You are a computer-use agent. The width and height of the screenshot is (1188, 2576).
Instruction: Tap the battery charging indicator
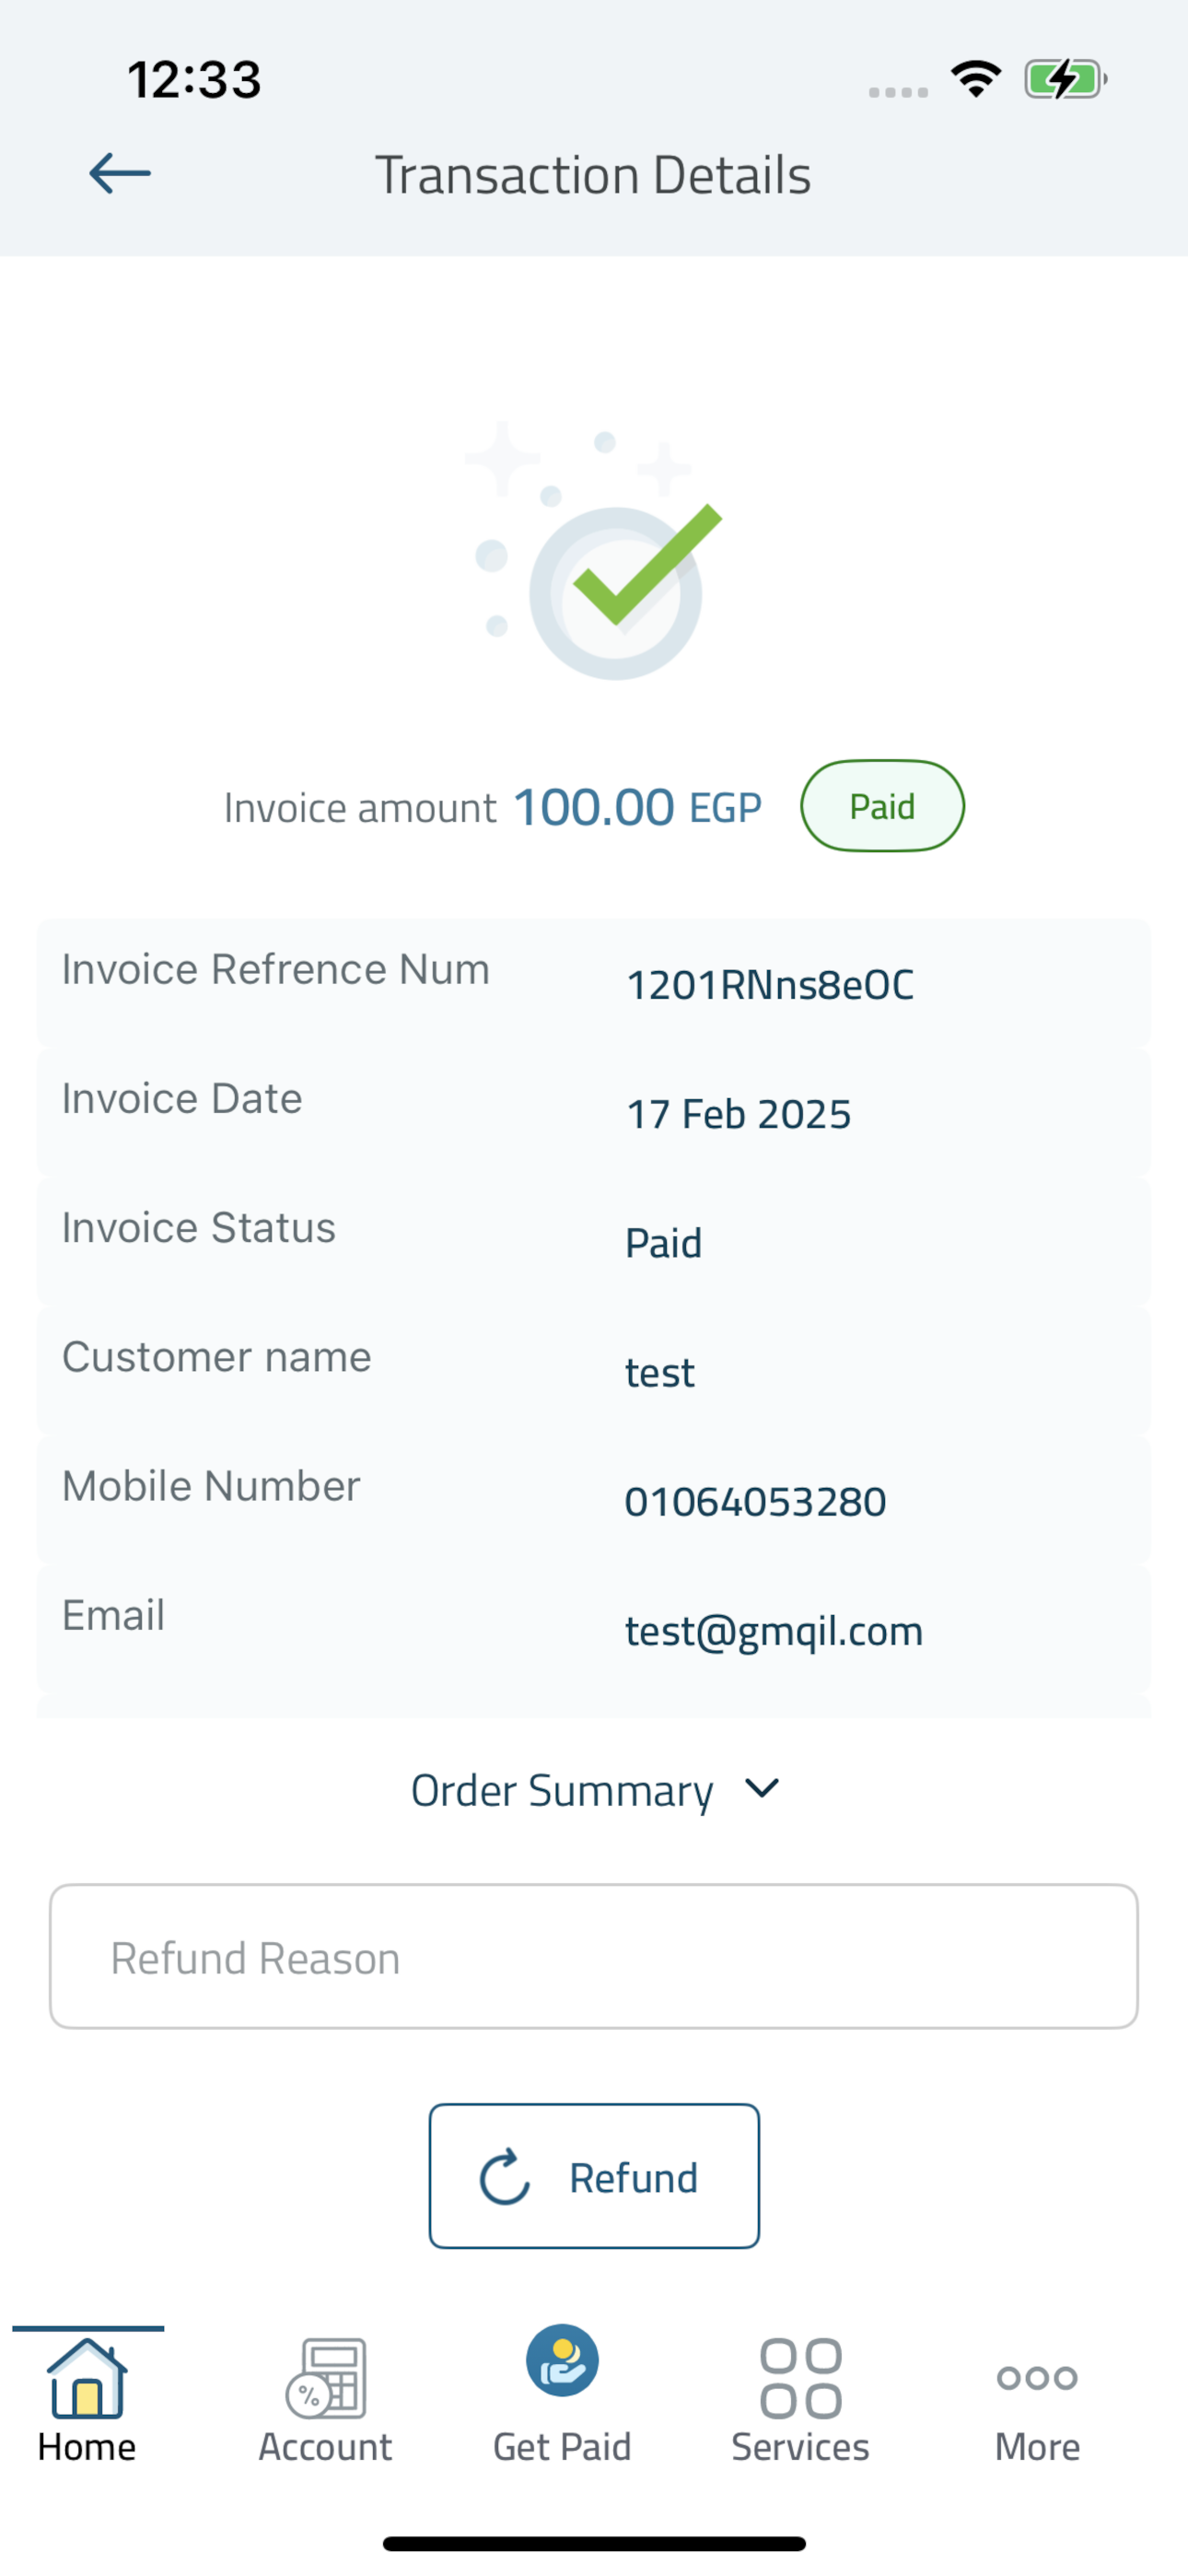tap(1066, 79)
